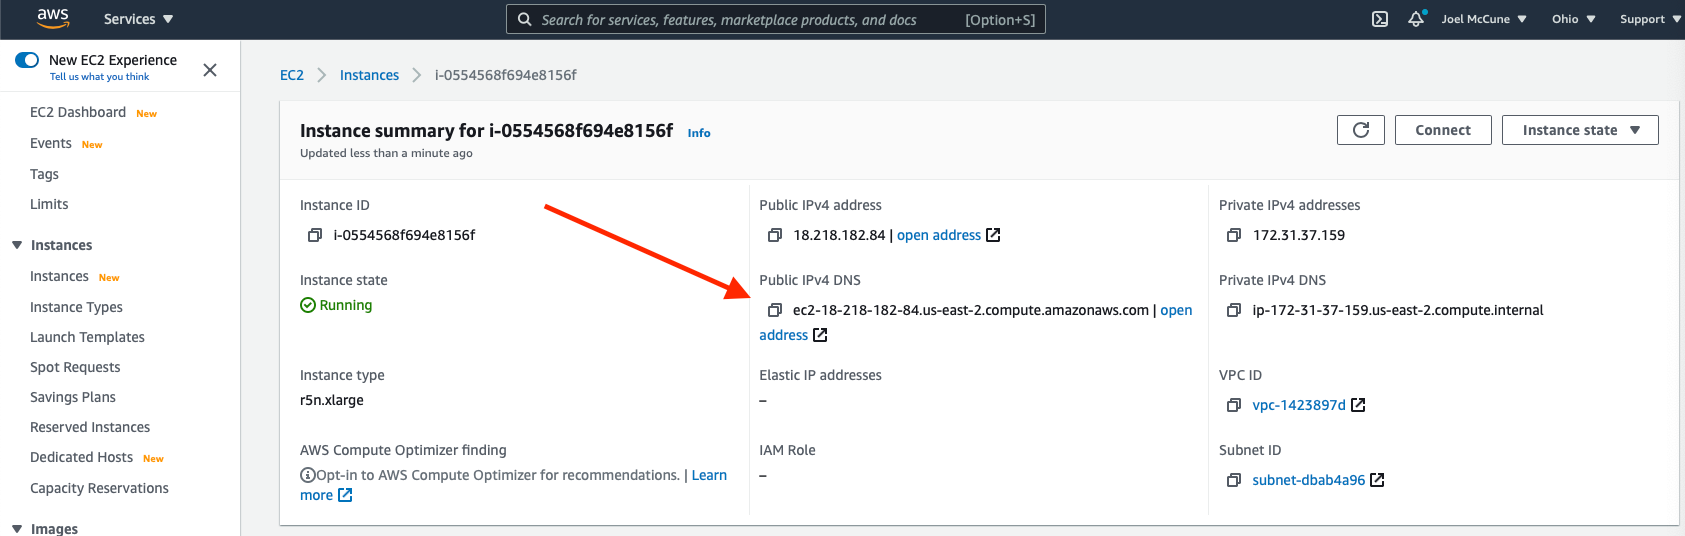Click the Info link beside instance summary
The width and height of the screenshot is (1685, 536).
click(699, 133)
